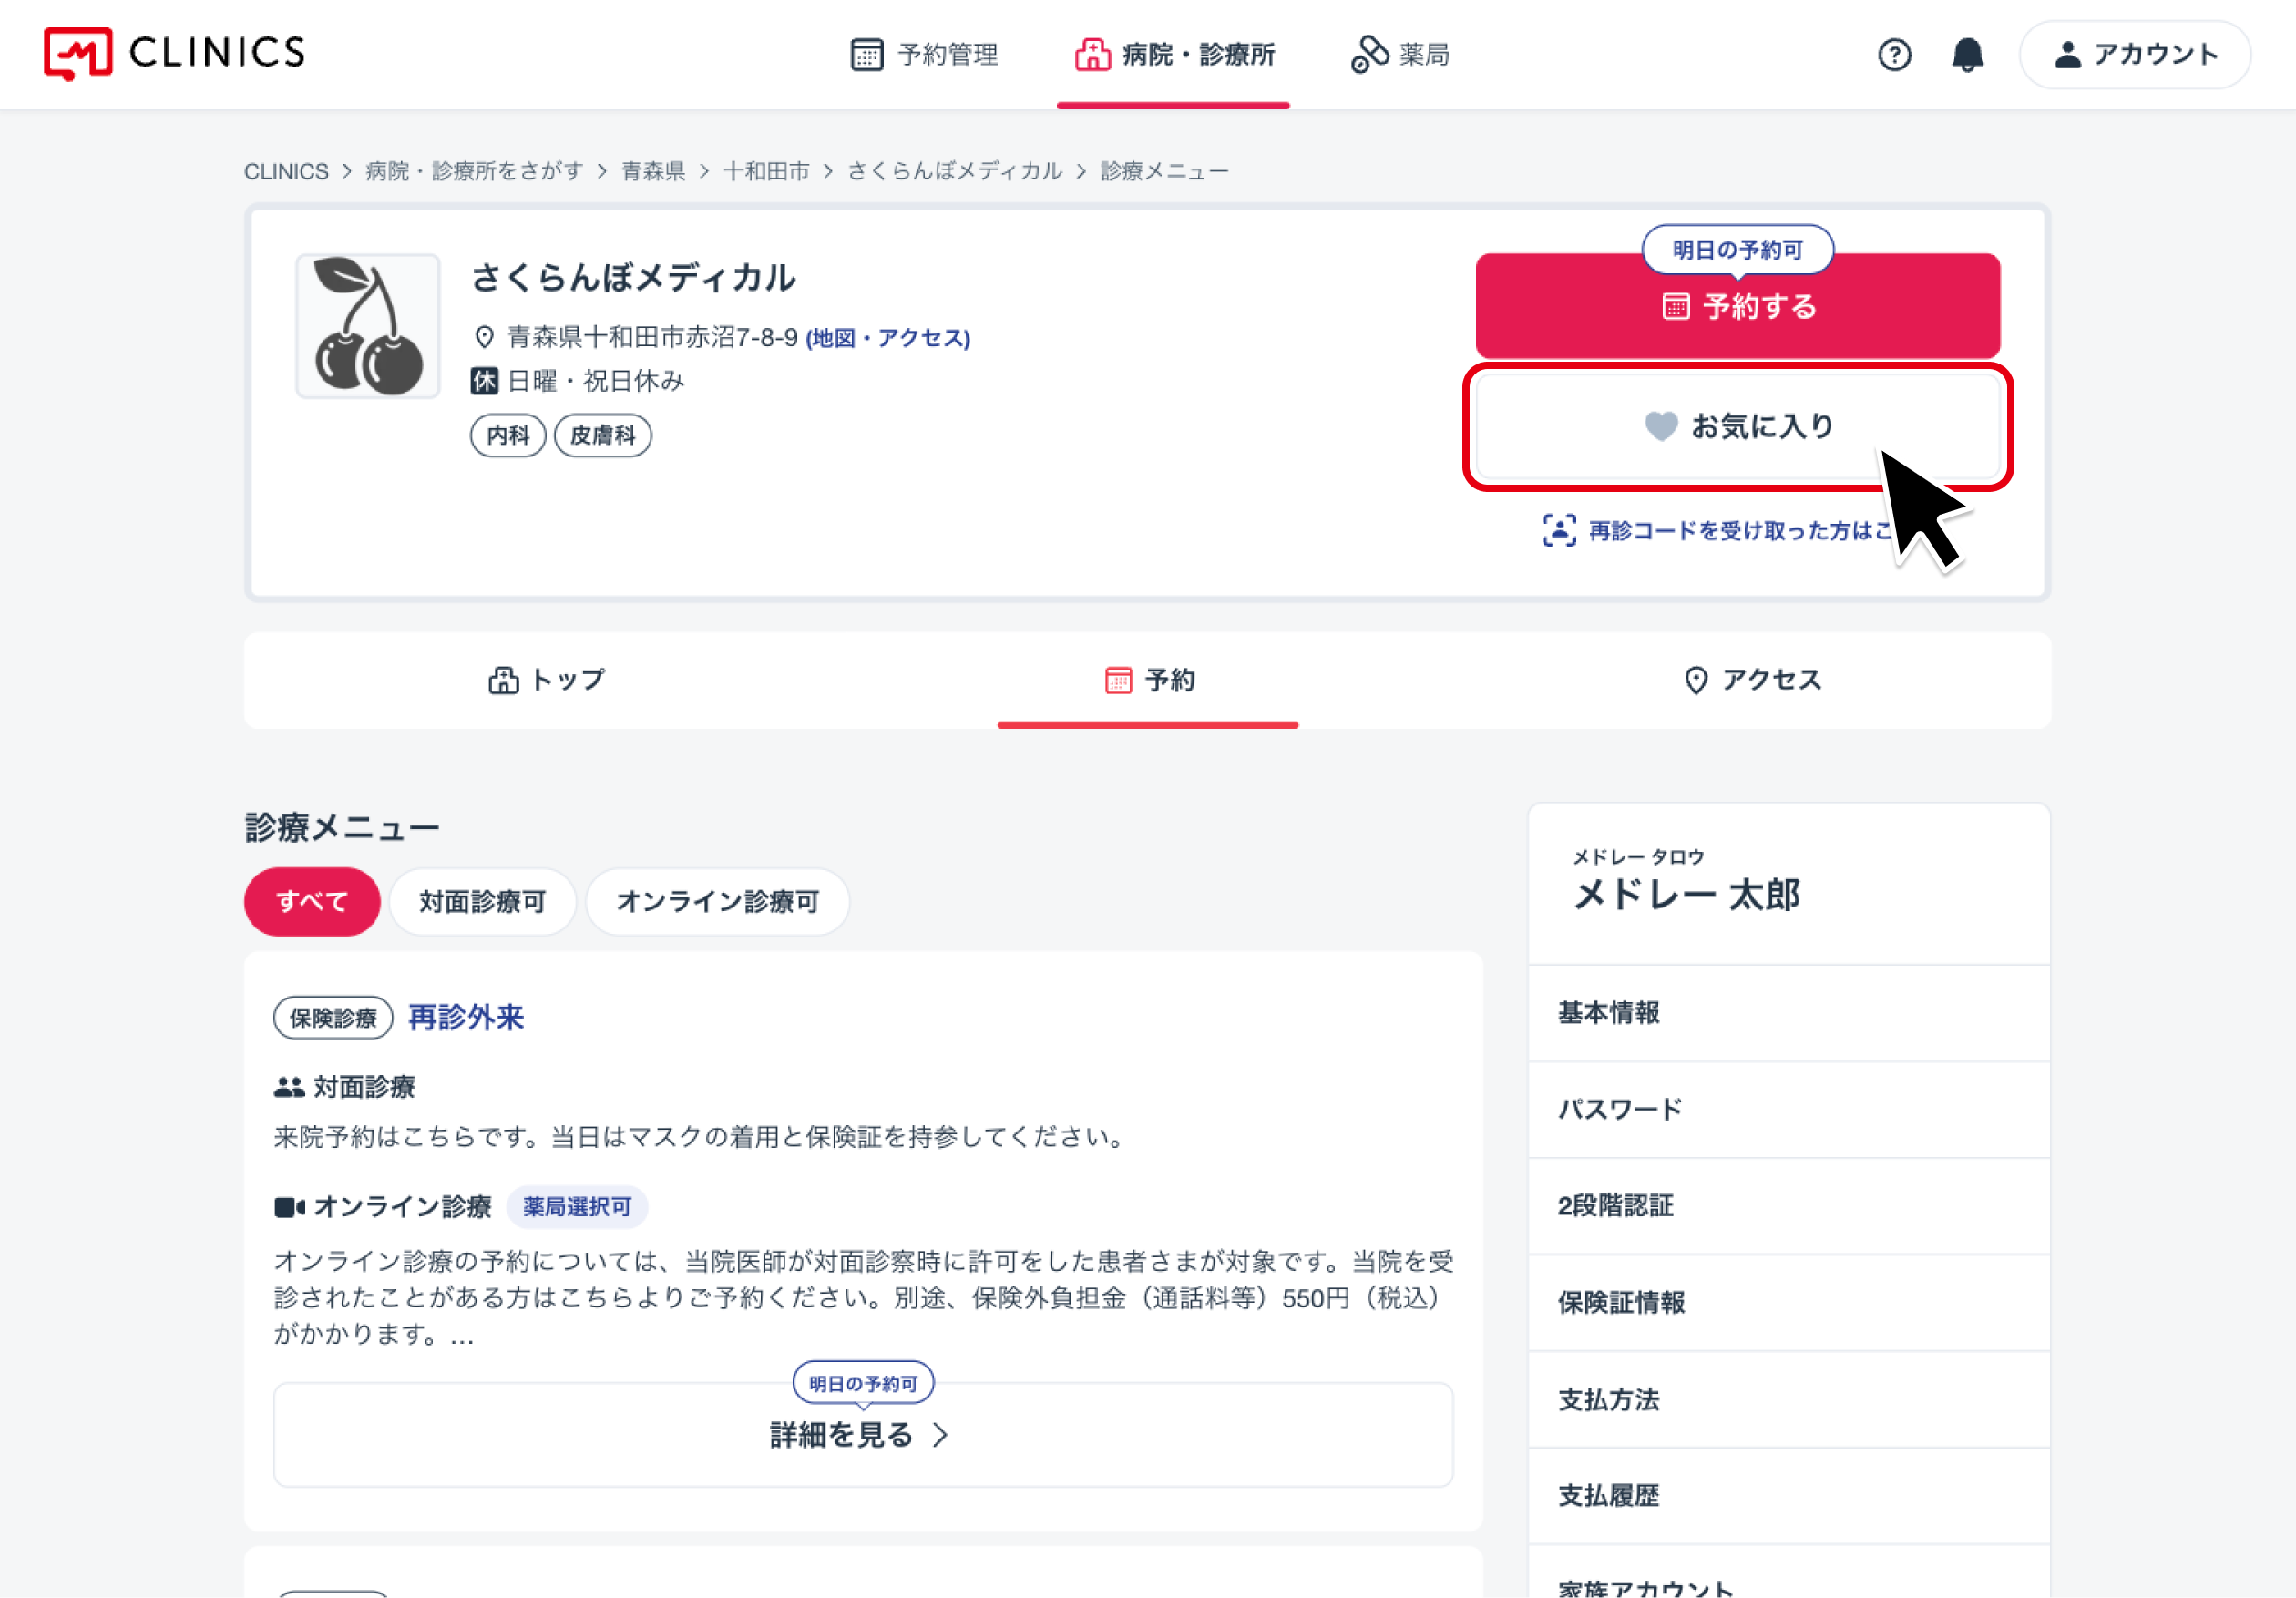Open the notifications bell

[1967, 54]
